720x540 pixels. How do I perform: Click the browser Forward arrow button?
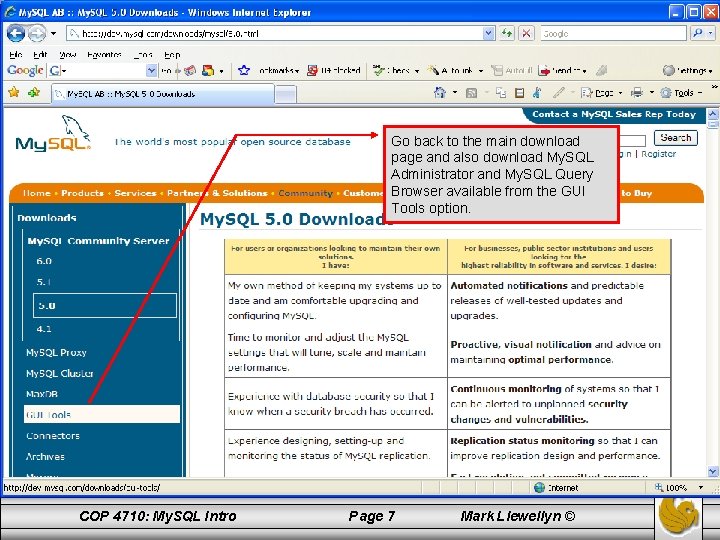point(37,34)
